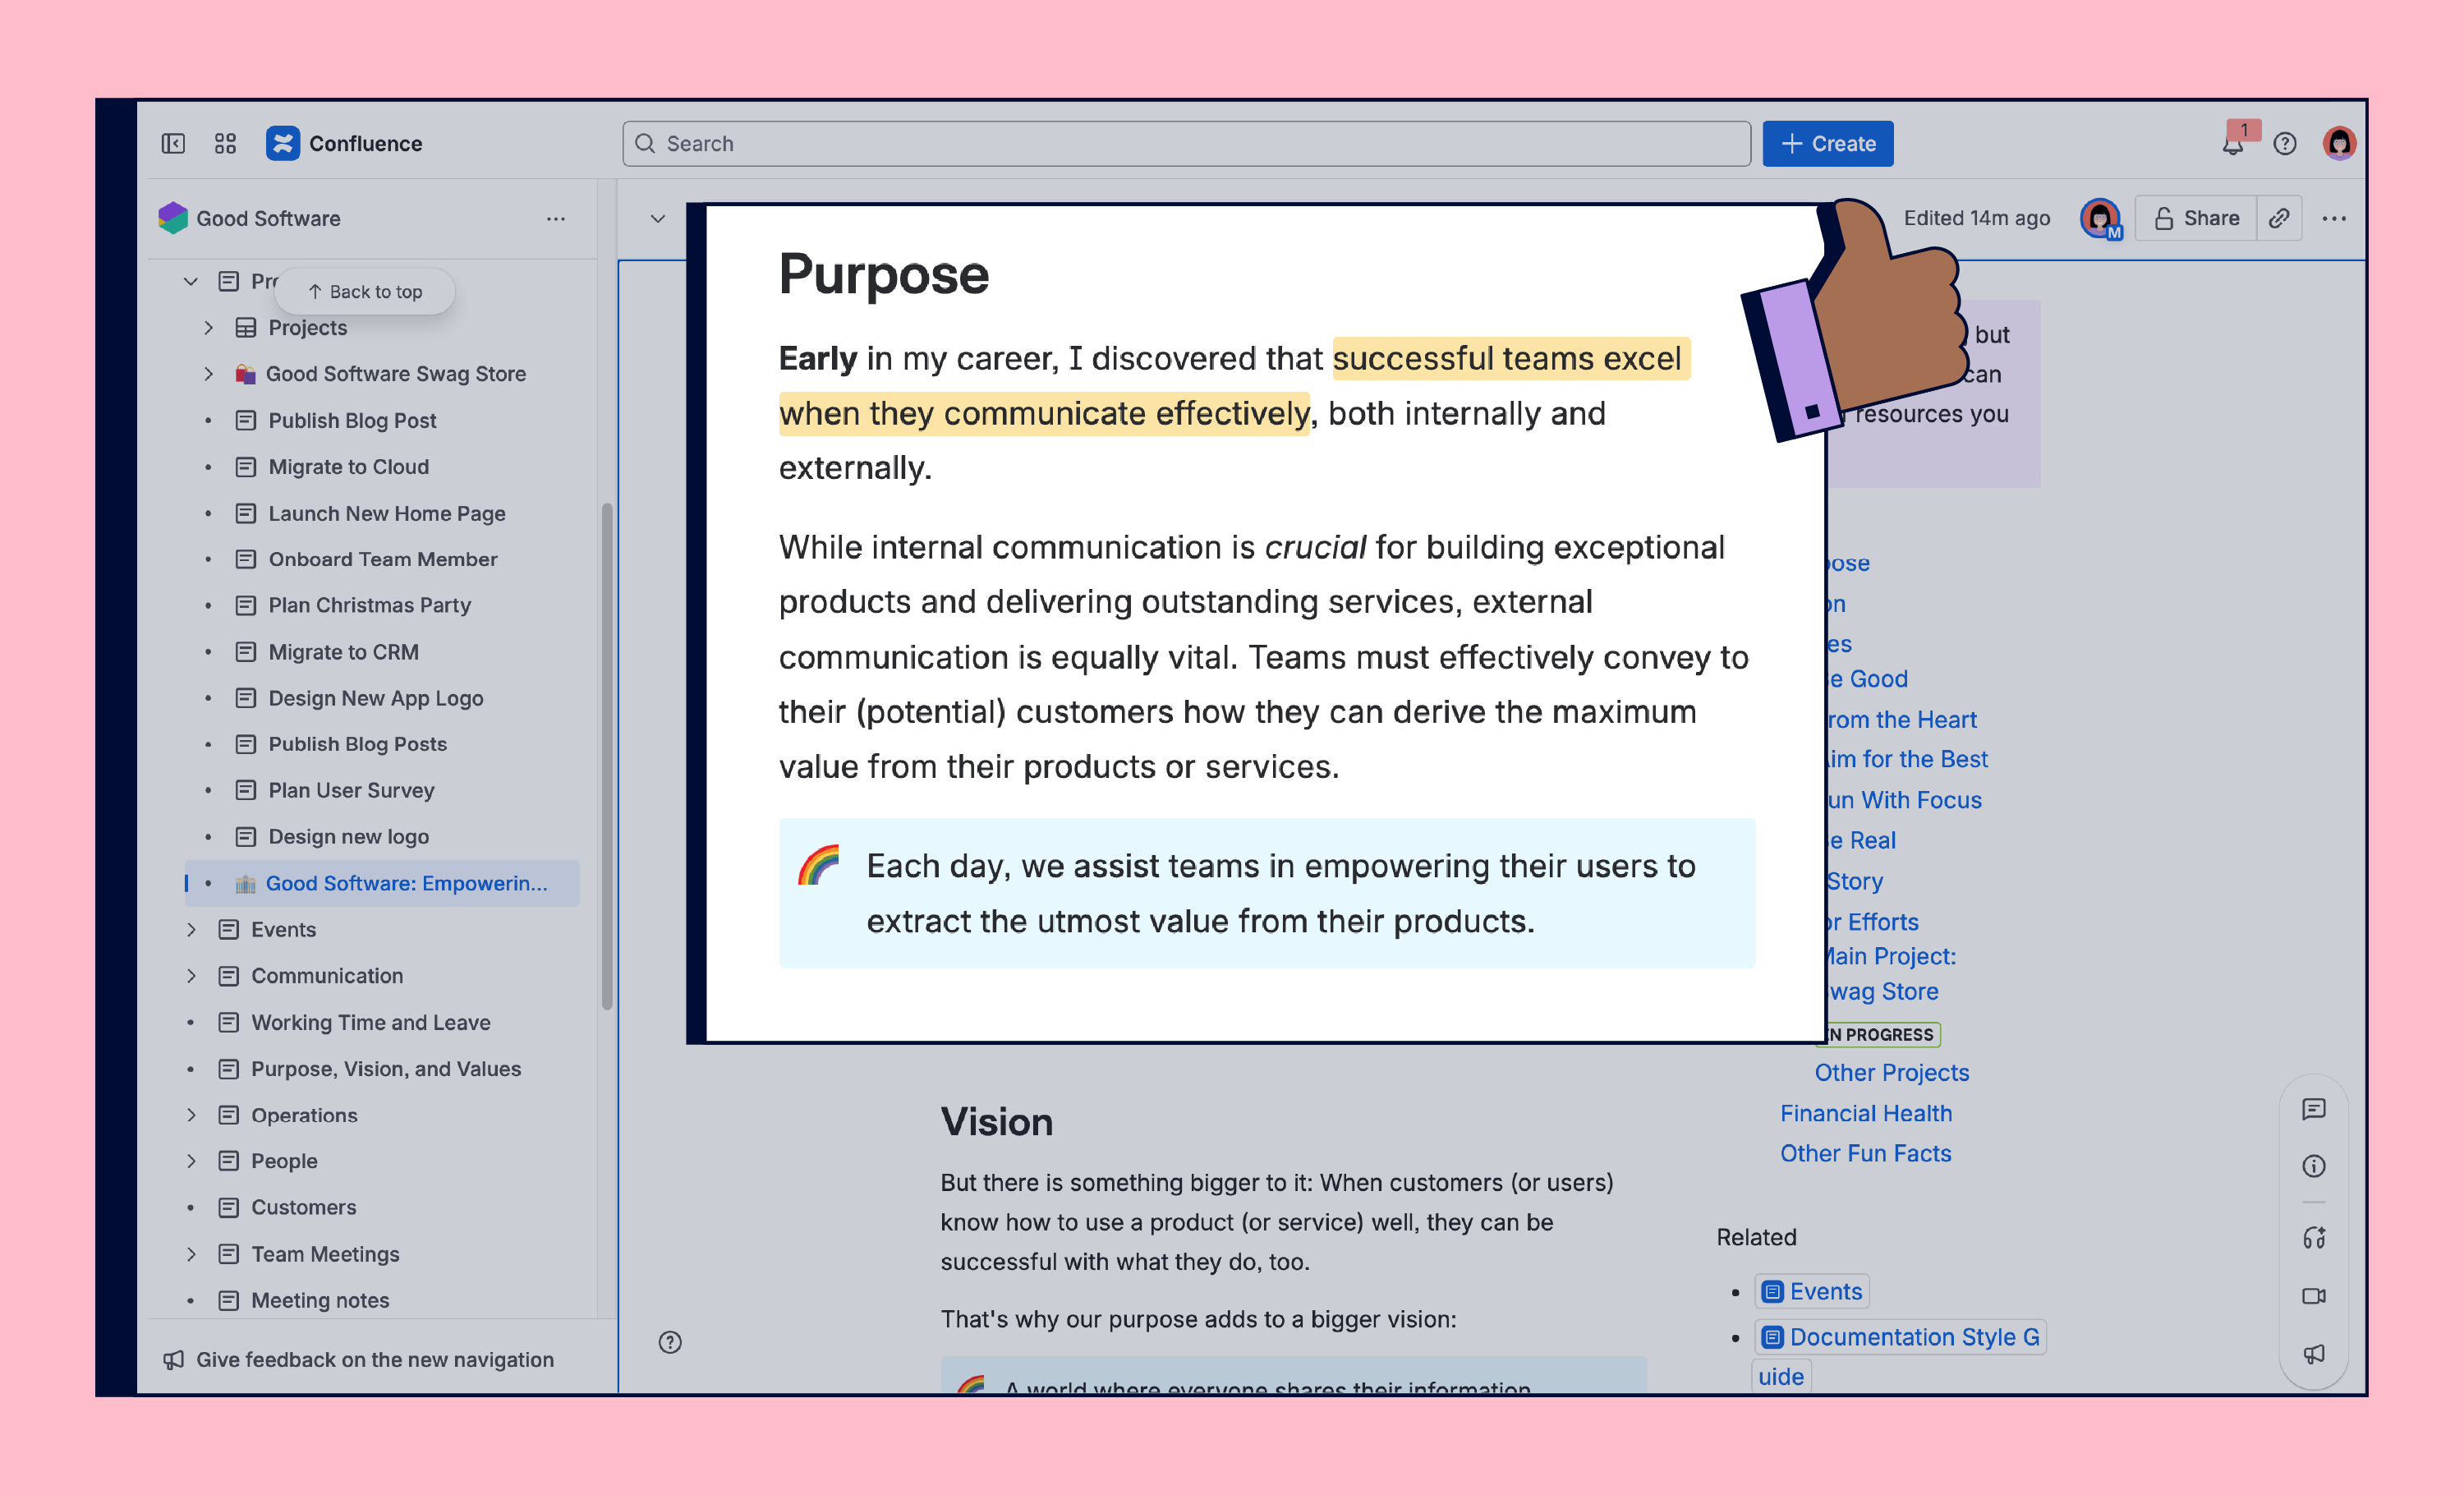2464x1495 pixels.
Task: Open the app switcher grid icon
Action: [x=226, y=144]
